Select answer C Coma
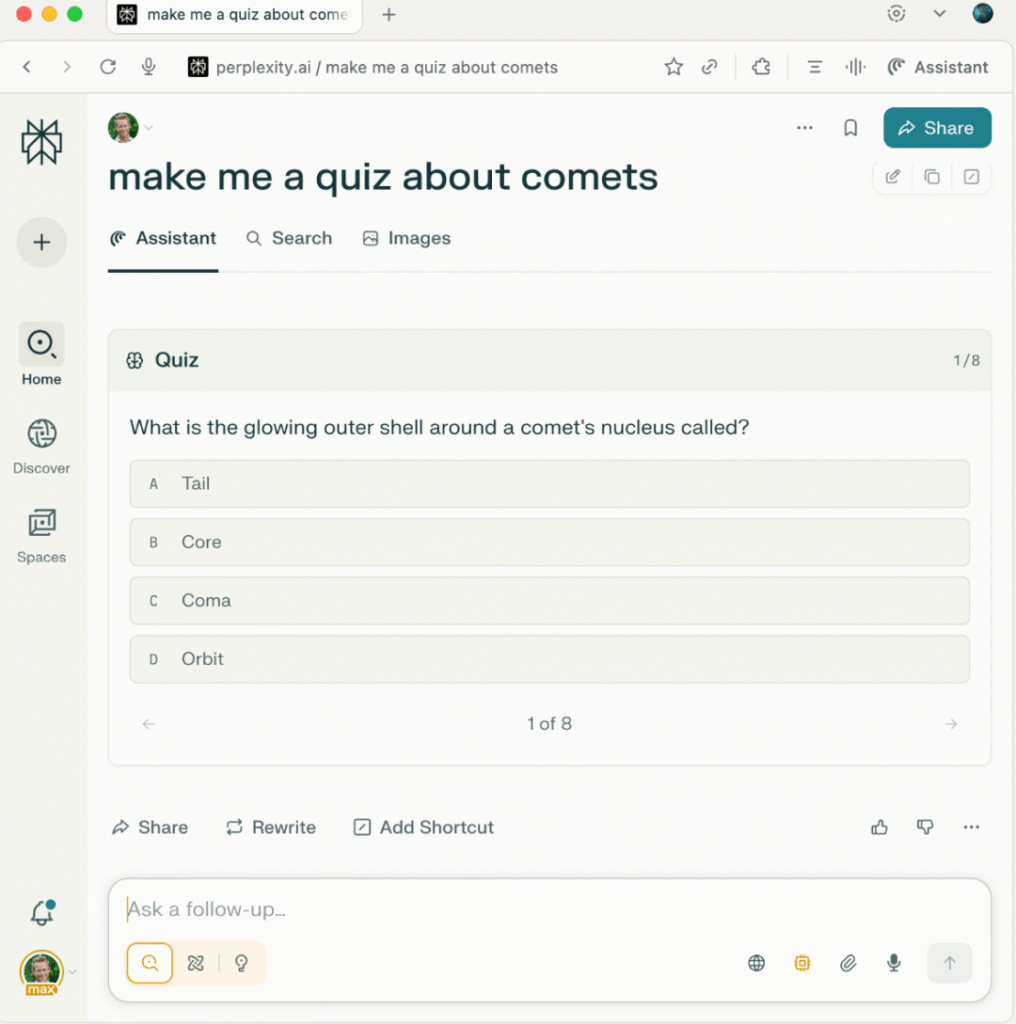The image size is (1016, 1024). [549, 601]
